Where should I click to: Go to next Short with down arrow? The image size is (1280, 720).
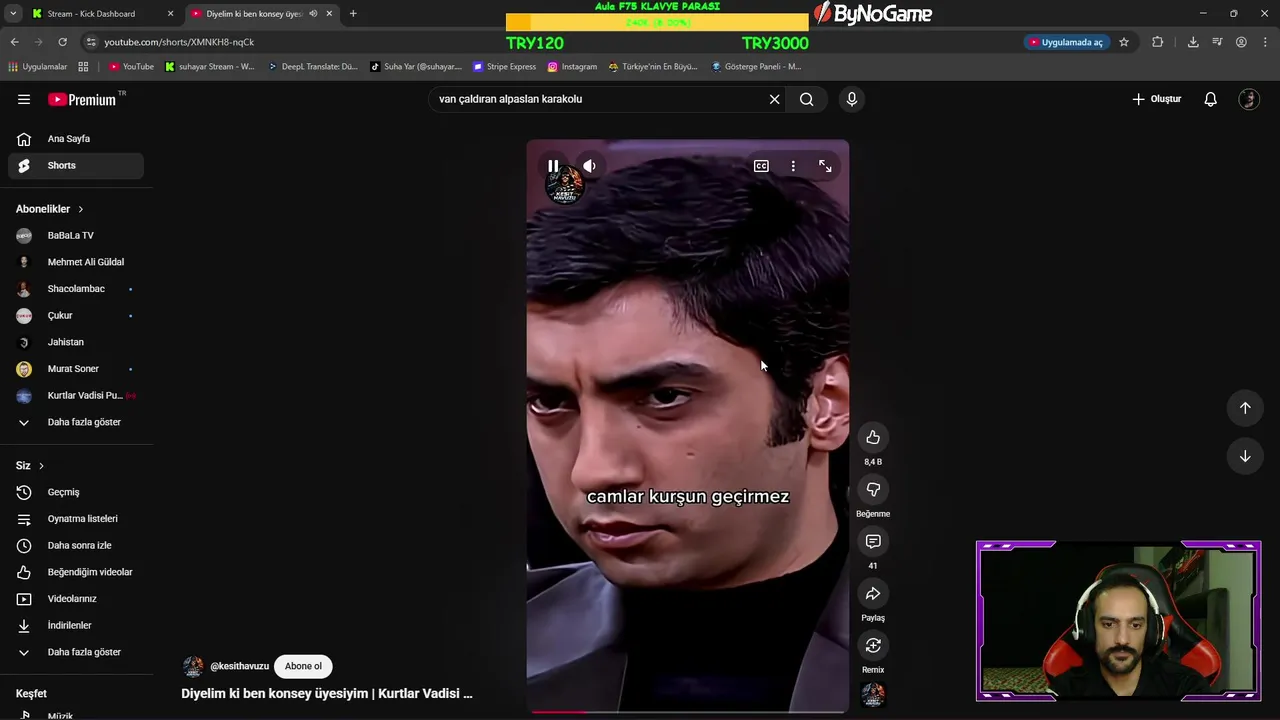point(1245,456)
